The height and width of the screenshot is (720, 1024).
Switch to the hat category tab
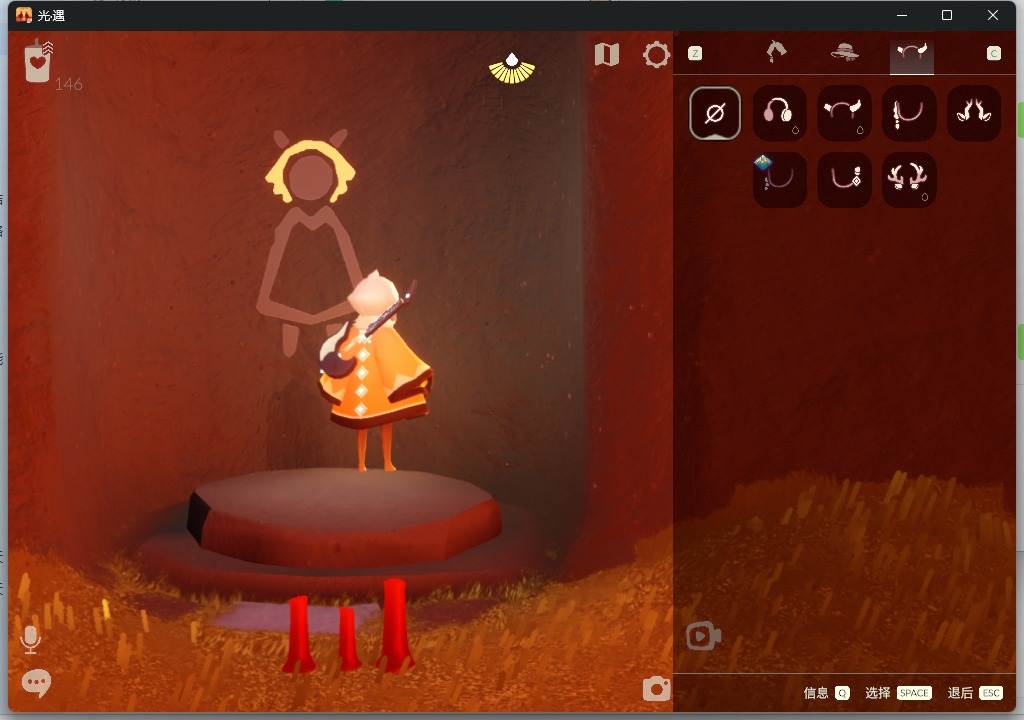point(844,52)
